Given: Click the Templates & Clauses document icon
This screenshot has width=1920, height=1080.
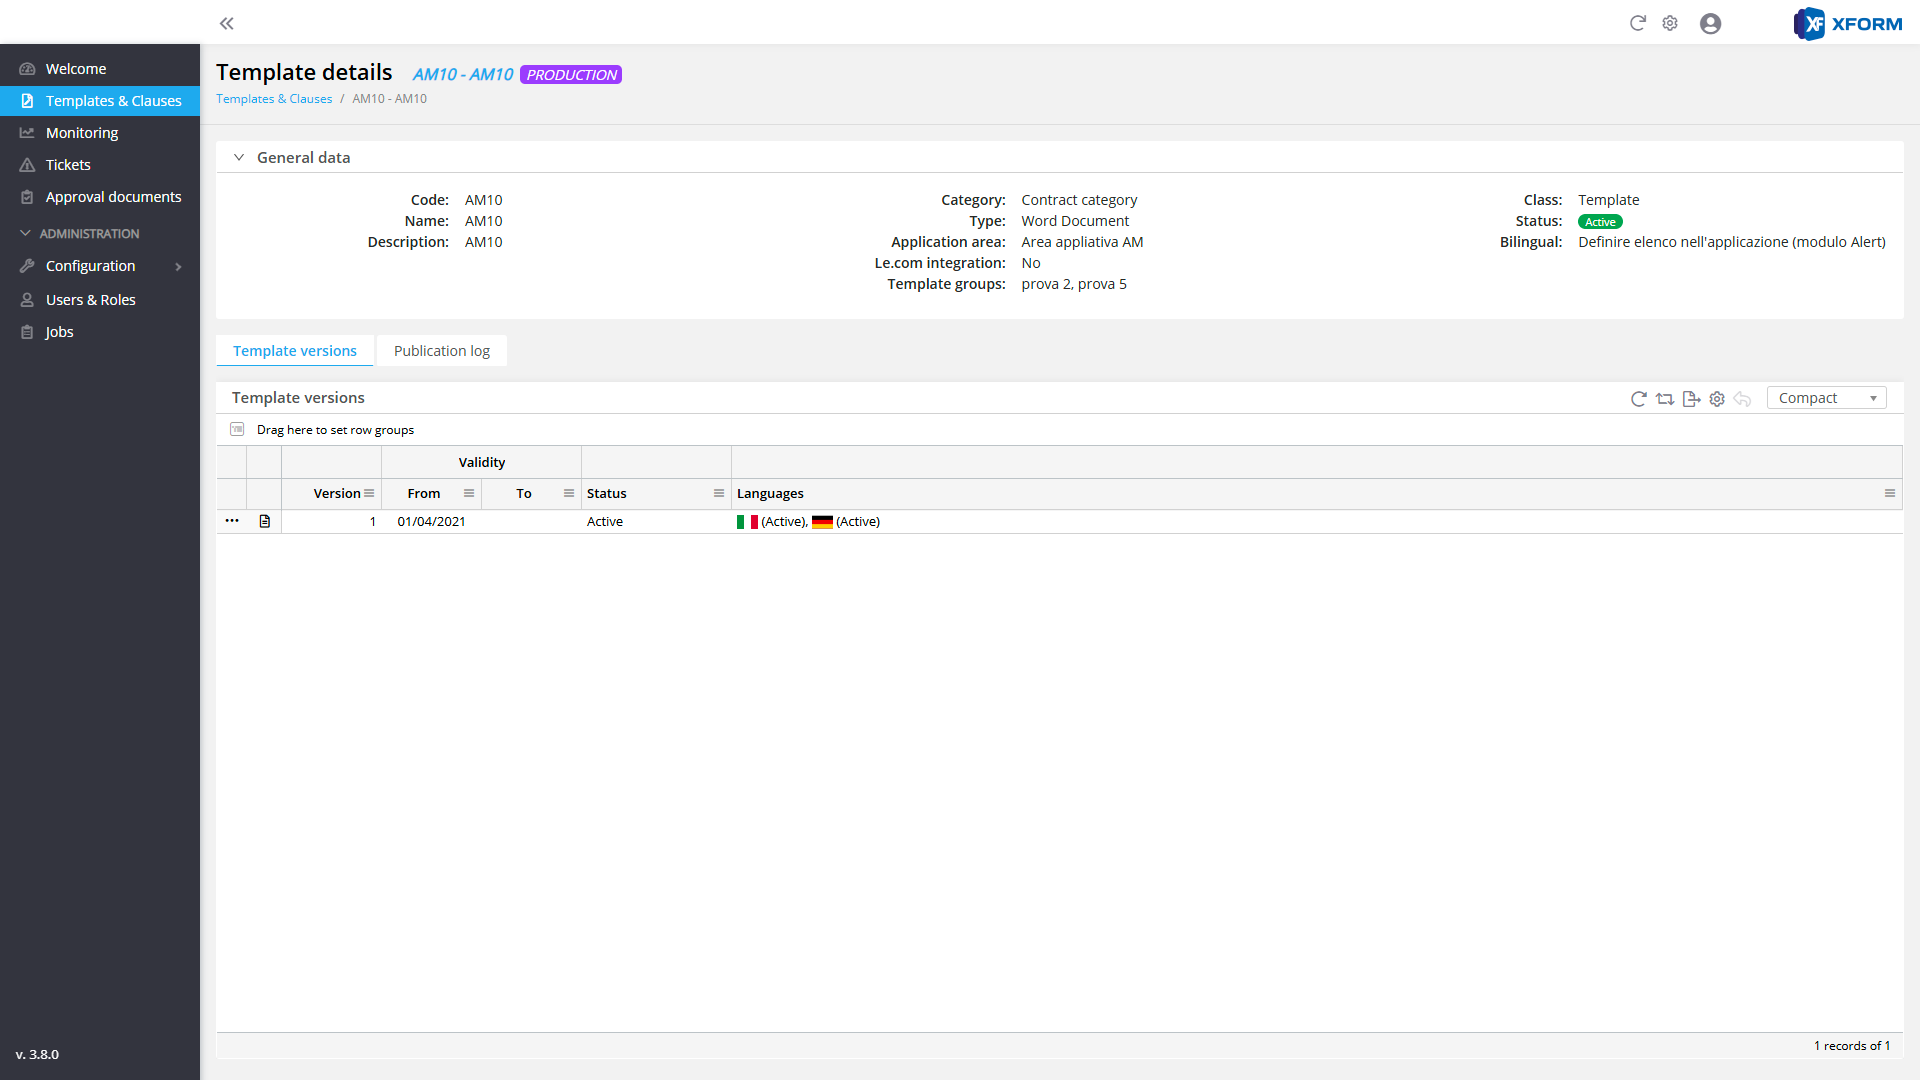Looking at the screenshot, I should [27, 101].
